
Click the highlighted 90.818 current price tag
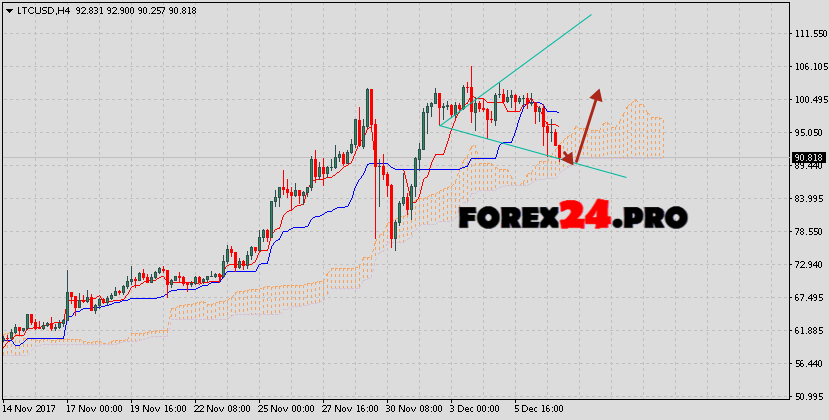[807, 157]
